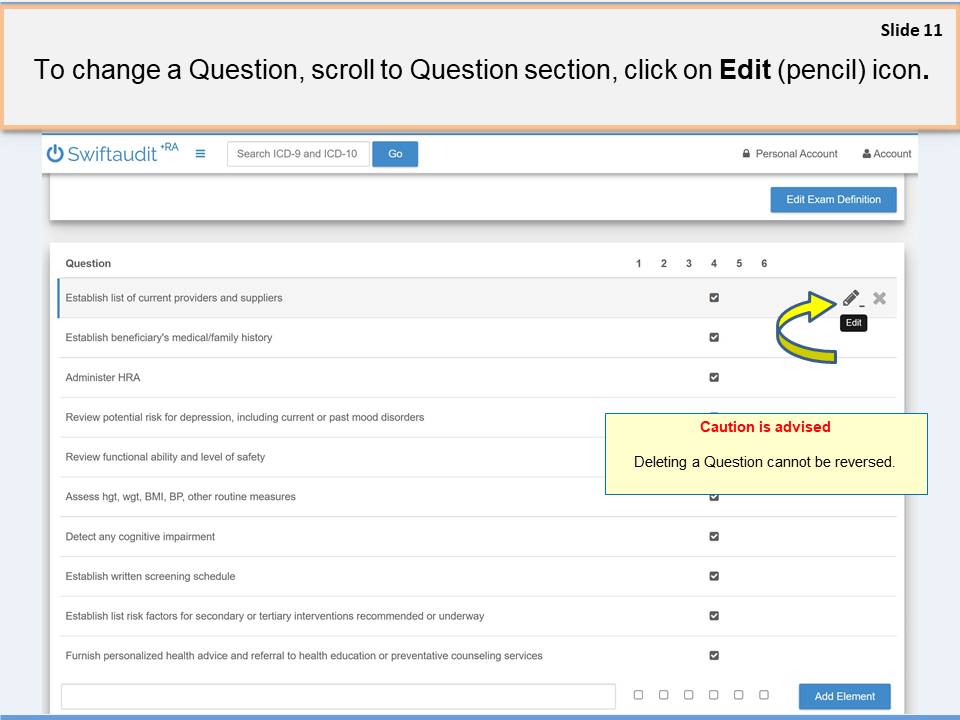The width and height of the screenshot is (960, 720).
Task: Open the Personal Account menu
Action: tap(796, 154)
